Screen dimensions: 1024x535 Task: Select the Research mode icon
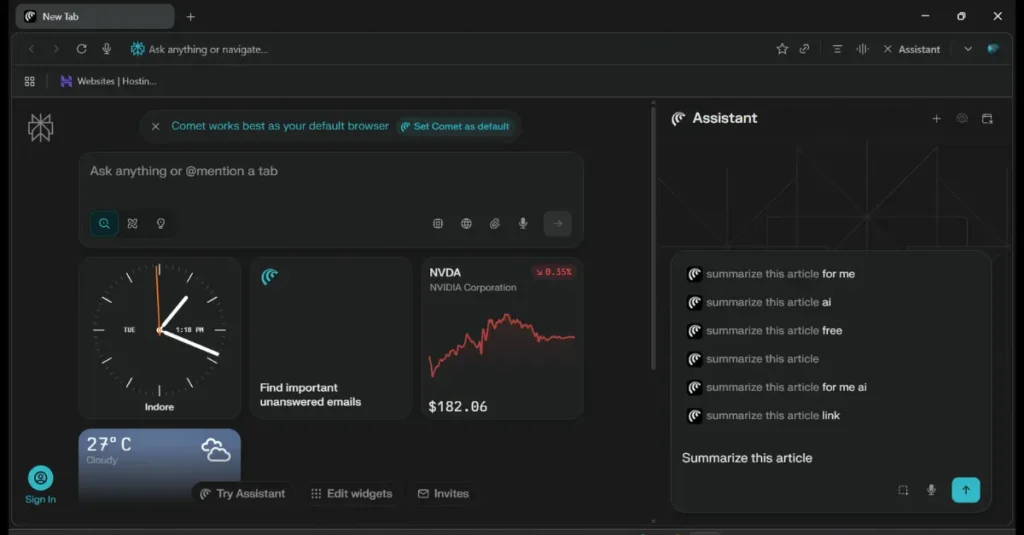point(133,223)
